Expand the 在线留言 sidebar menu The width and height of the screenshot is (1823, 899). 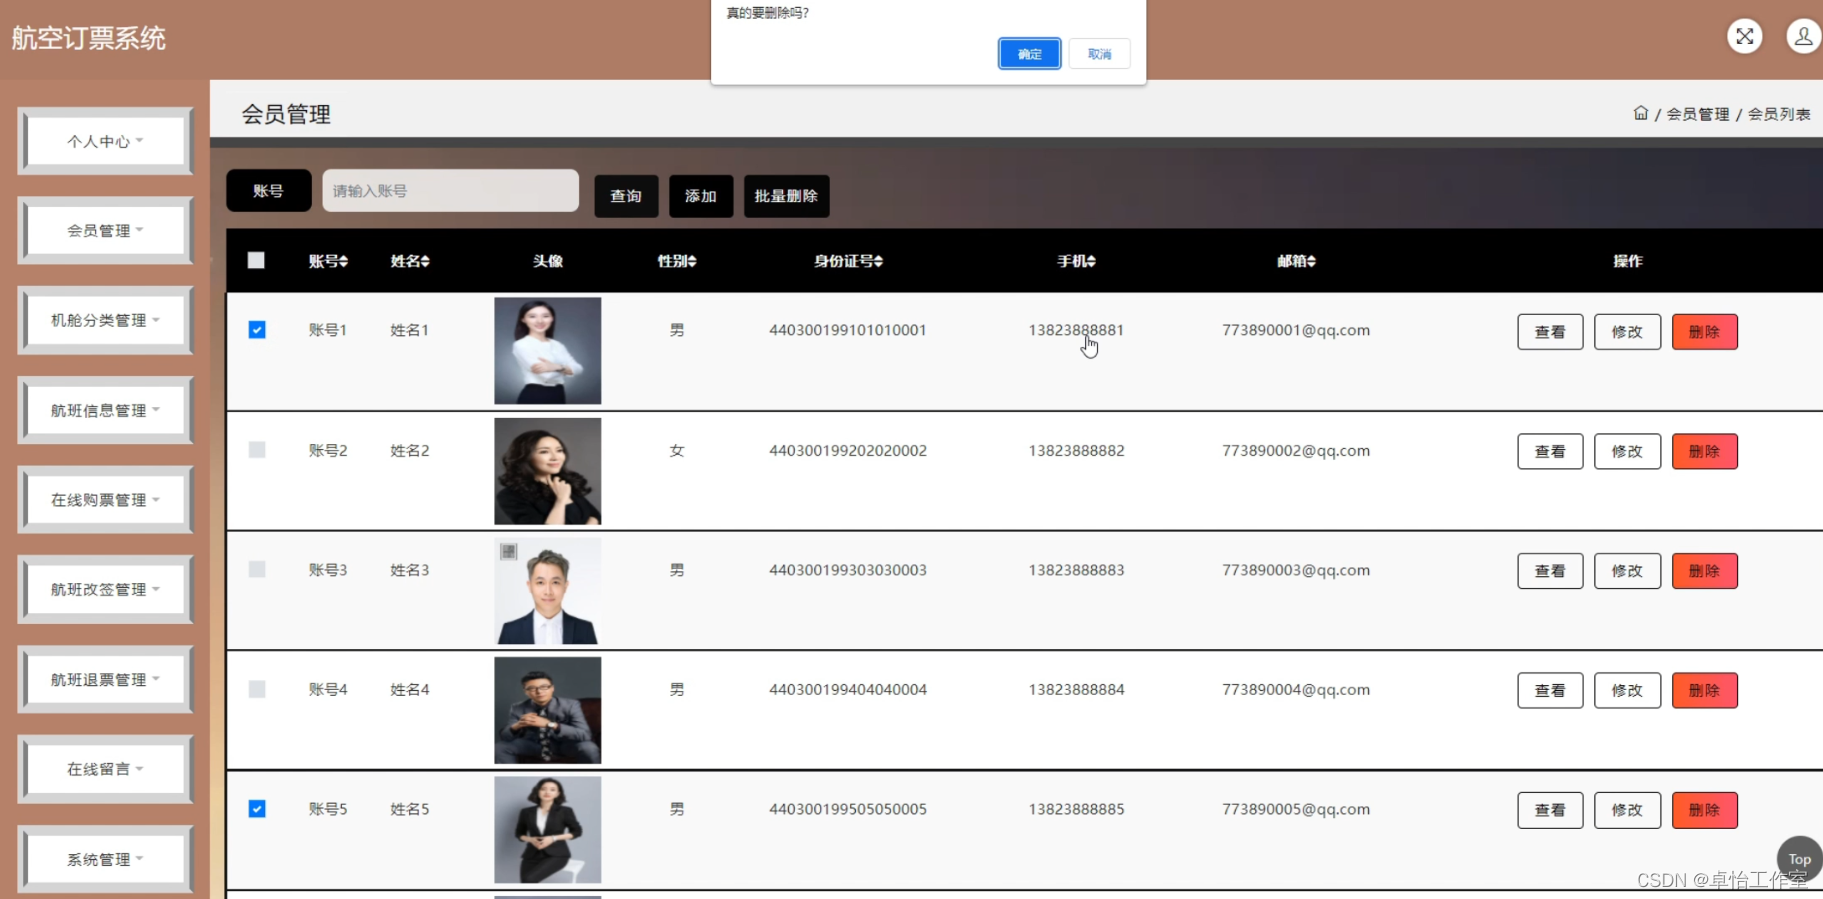(x=105, y=769)
